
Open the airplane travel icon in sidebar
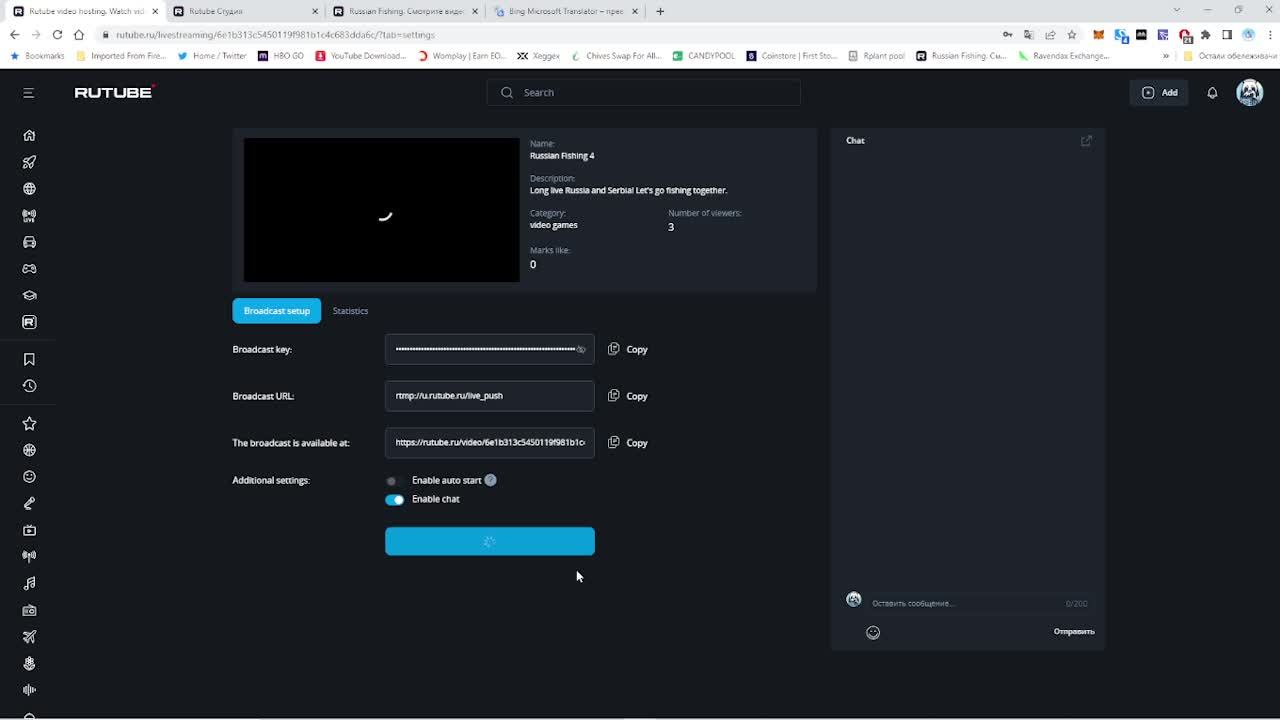(x=29, y=637)
